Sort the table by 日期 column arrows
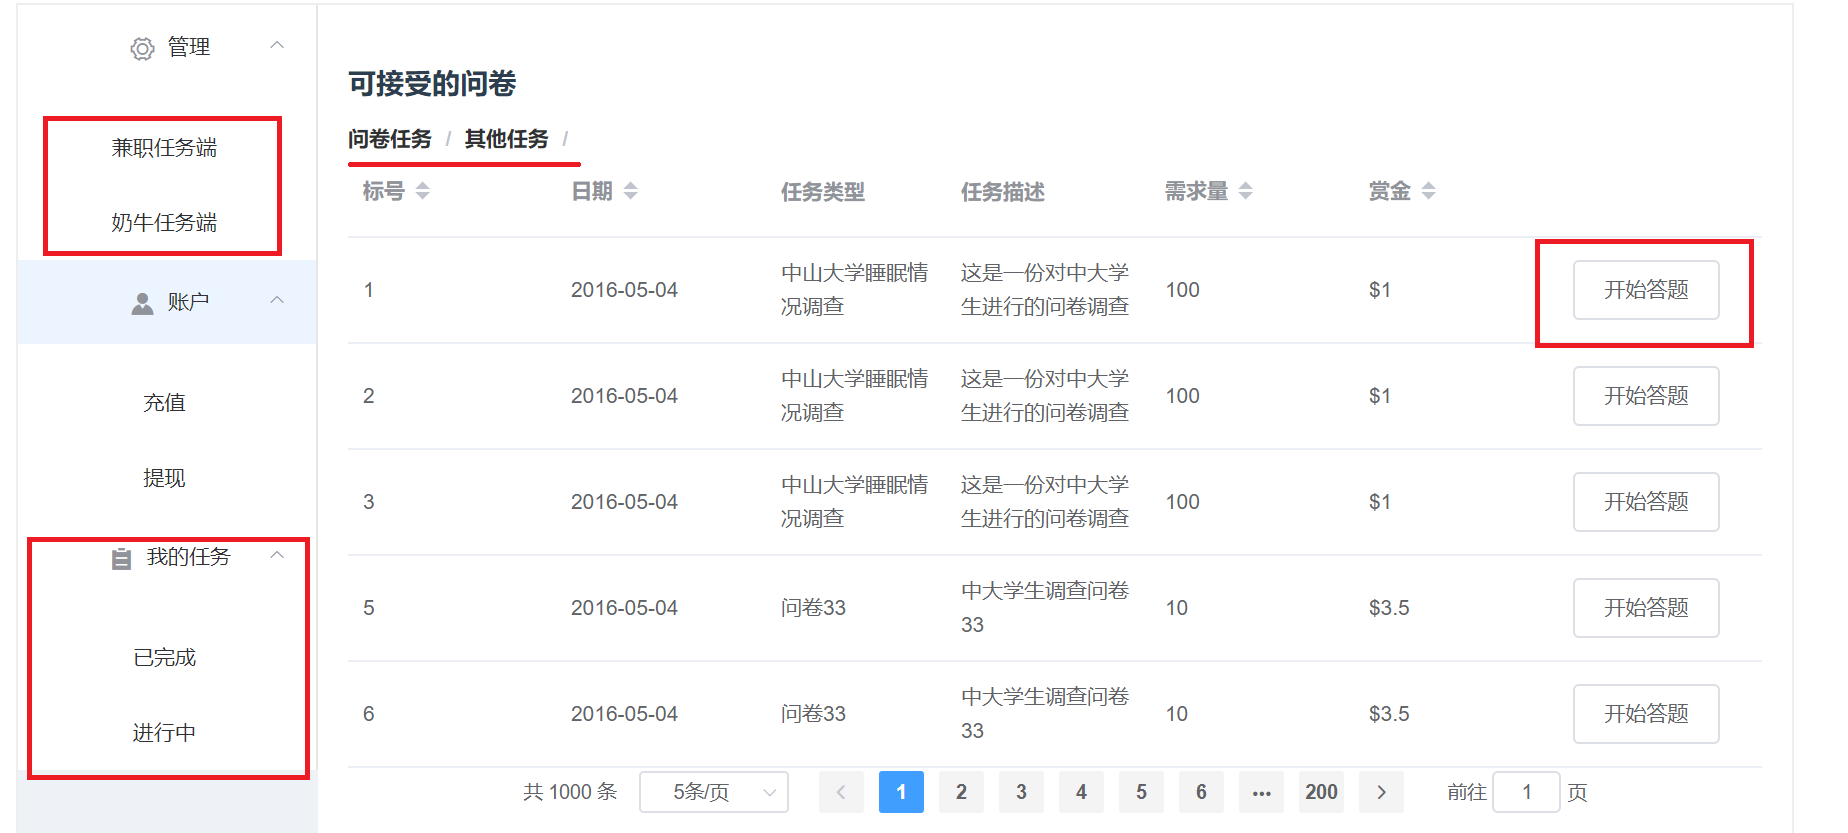This screenshot has height=833, width=1848. 630,191
